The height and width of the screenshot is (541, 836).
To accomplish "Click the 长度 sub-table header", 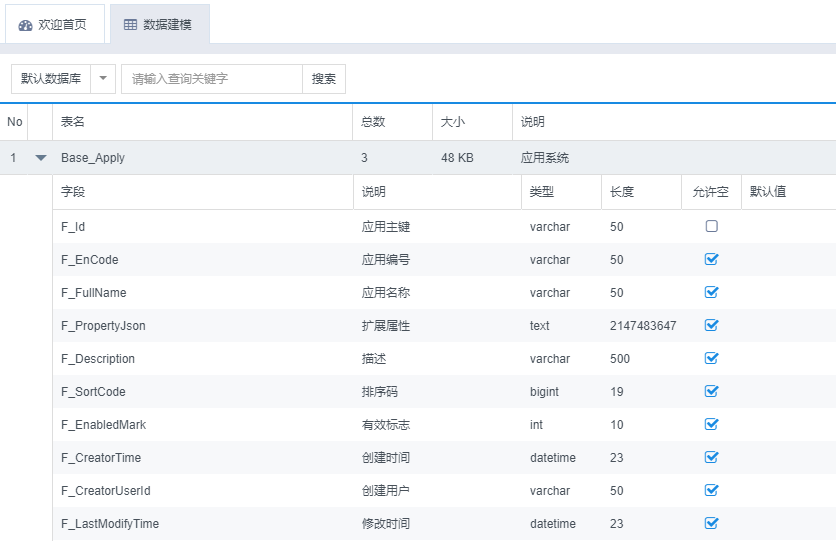I will tap(641, 192).
